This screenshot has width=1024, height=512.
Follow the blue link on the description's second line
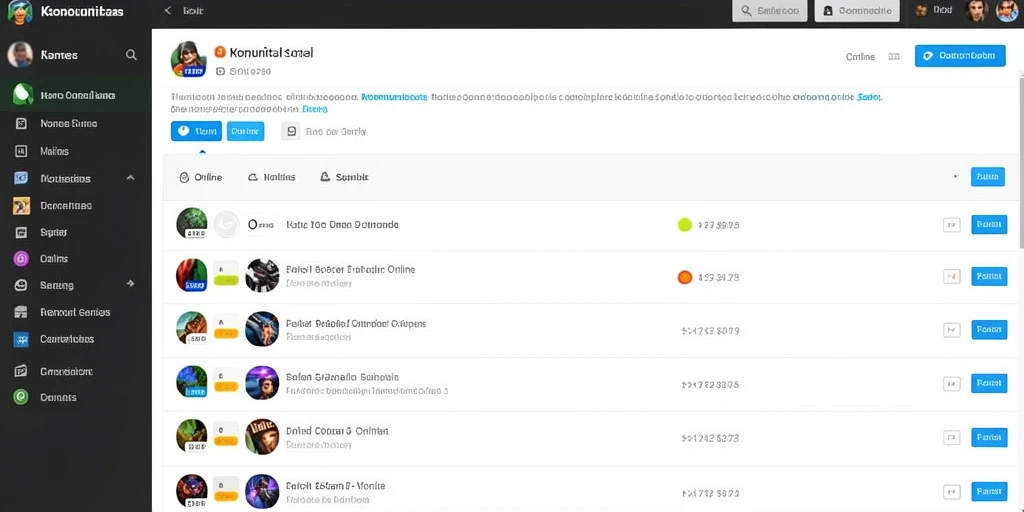point(314,109)
